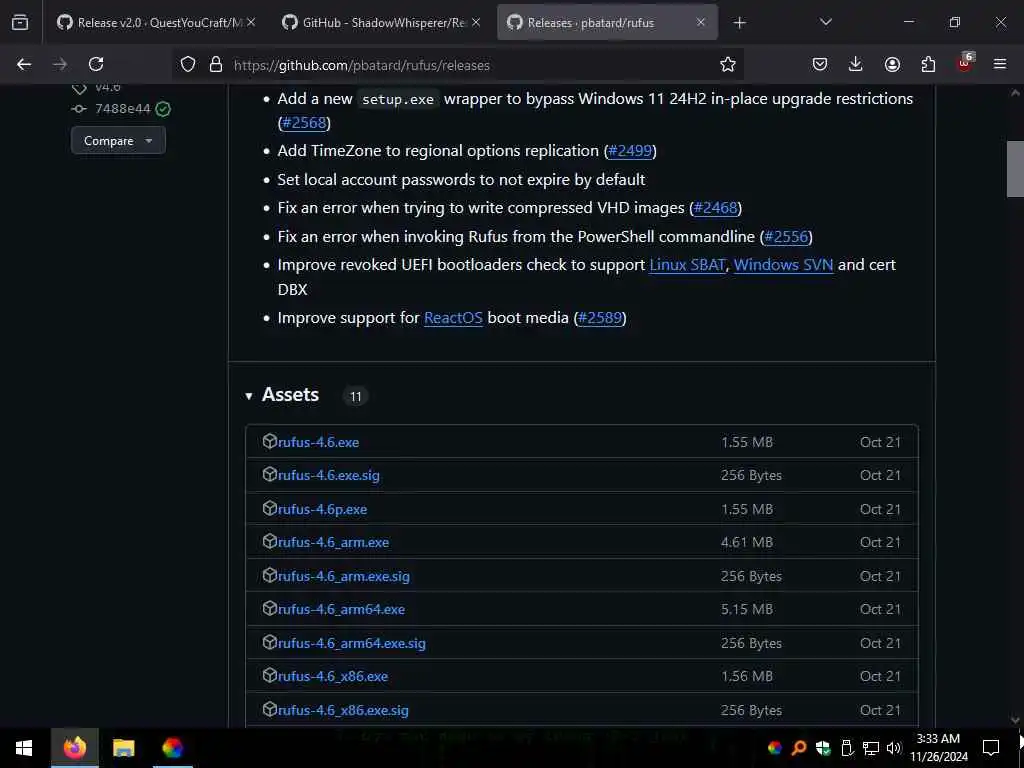Screen dimensions: 1024x768
Task: Download rufus-4.6_arm.exe.sig asset
Action: tap(344, 576)
